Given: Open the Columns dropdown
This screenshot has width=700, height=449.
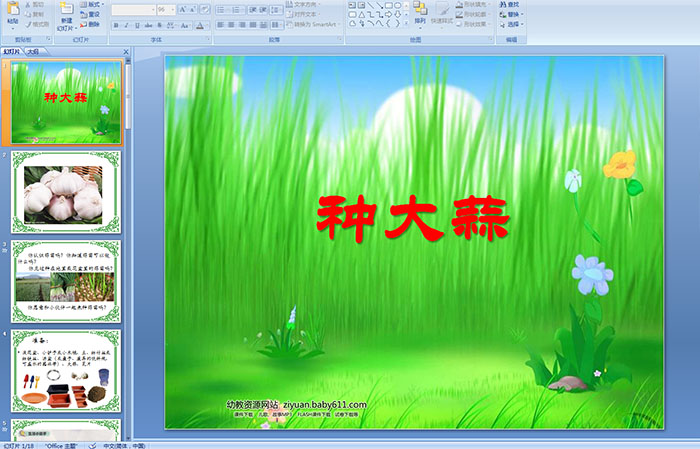Looking at the screenshot, I should tap(276, 25).
